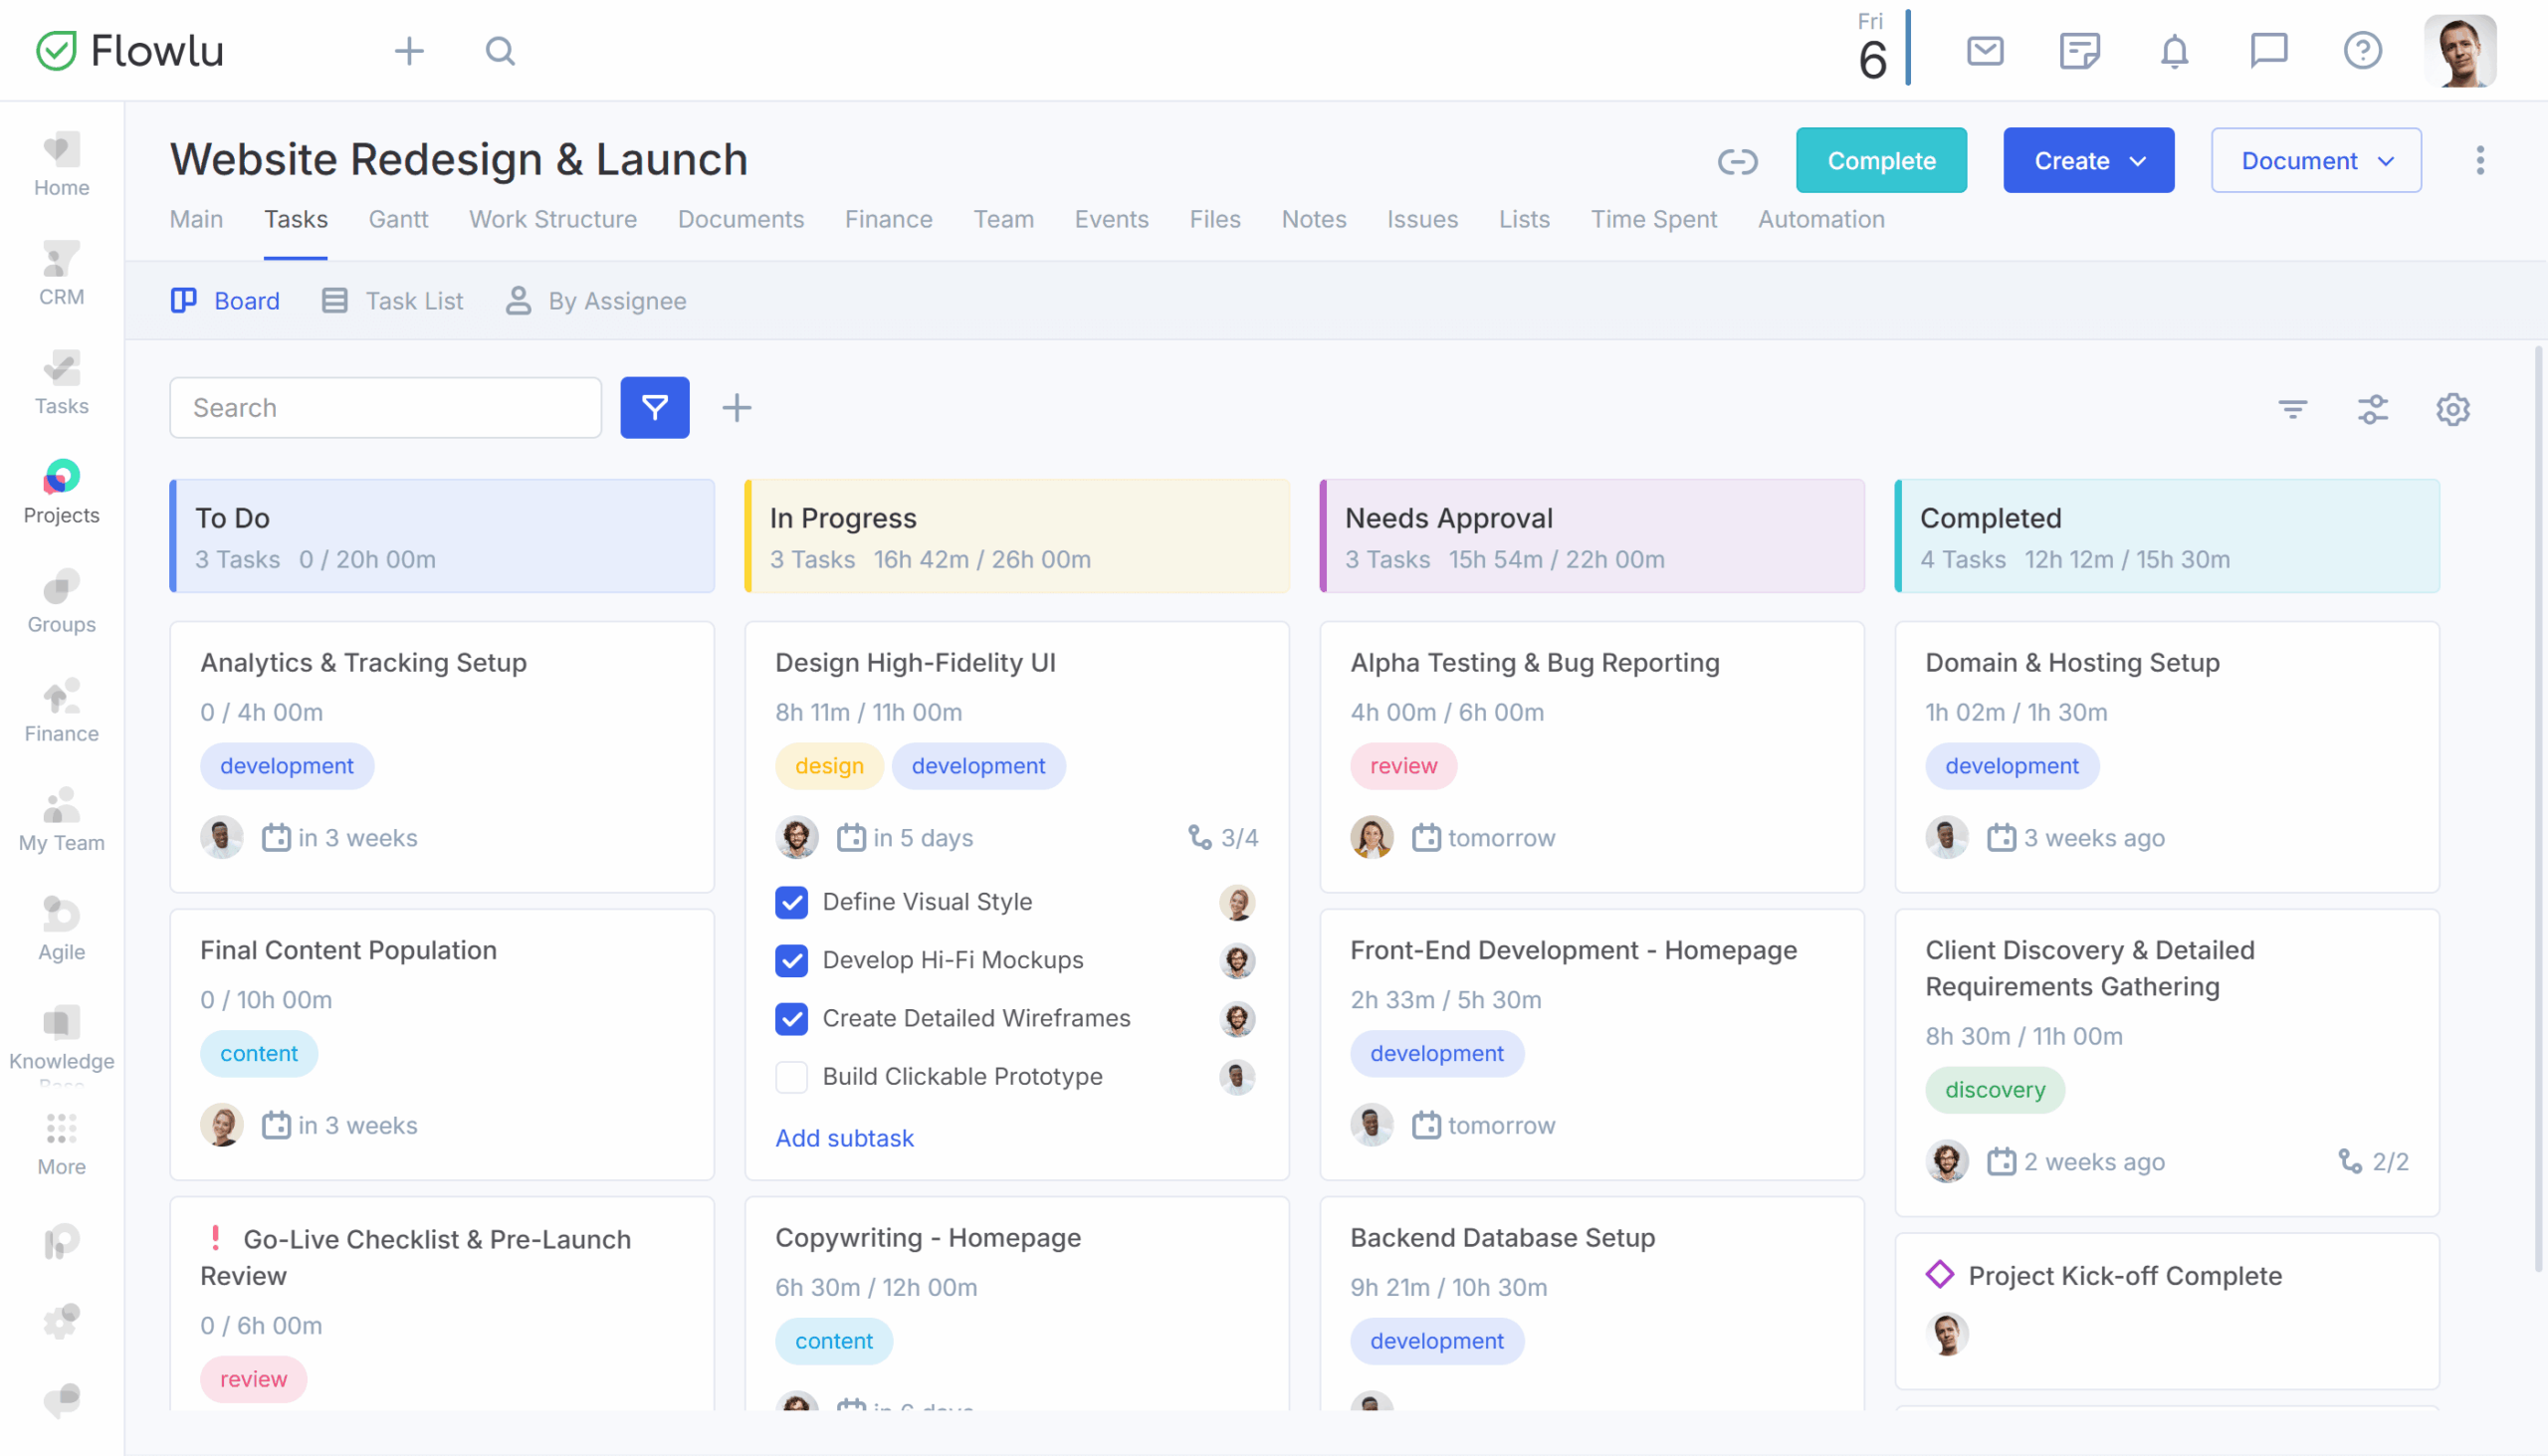Click the Complete button

point(1881,160)
